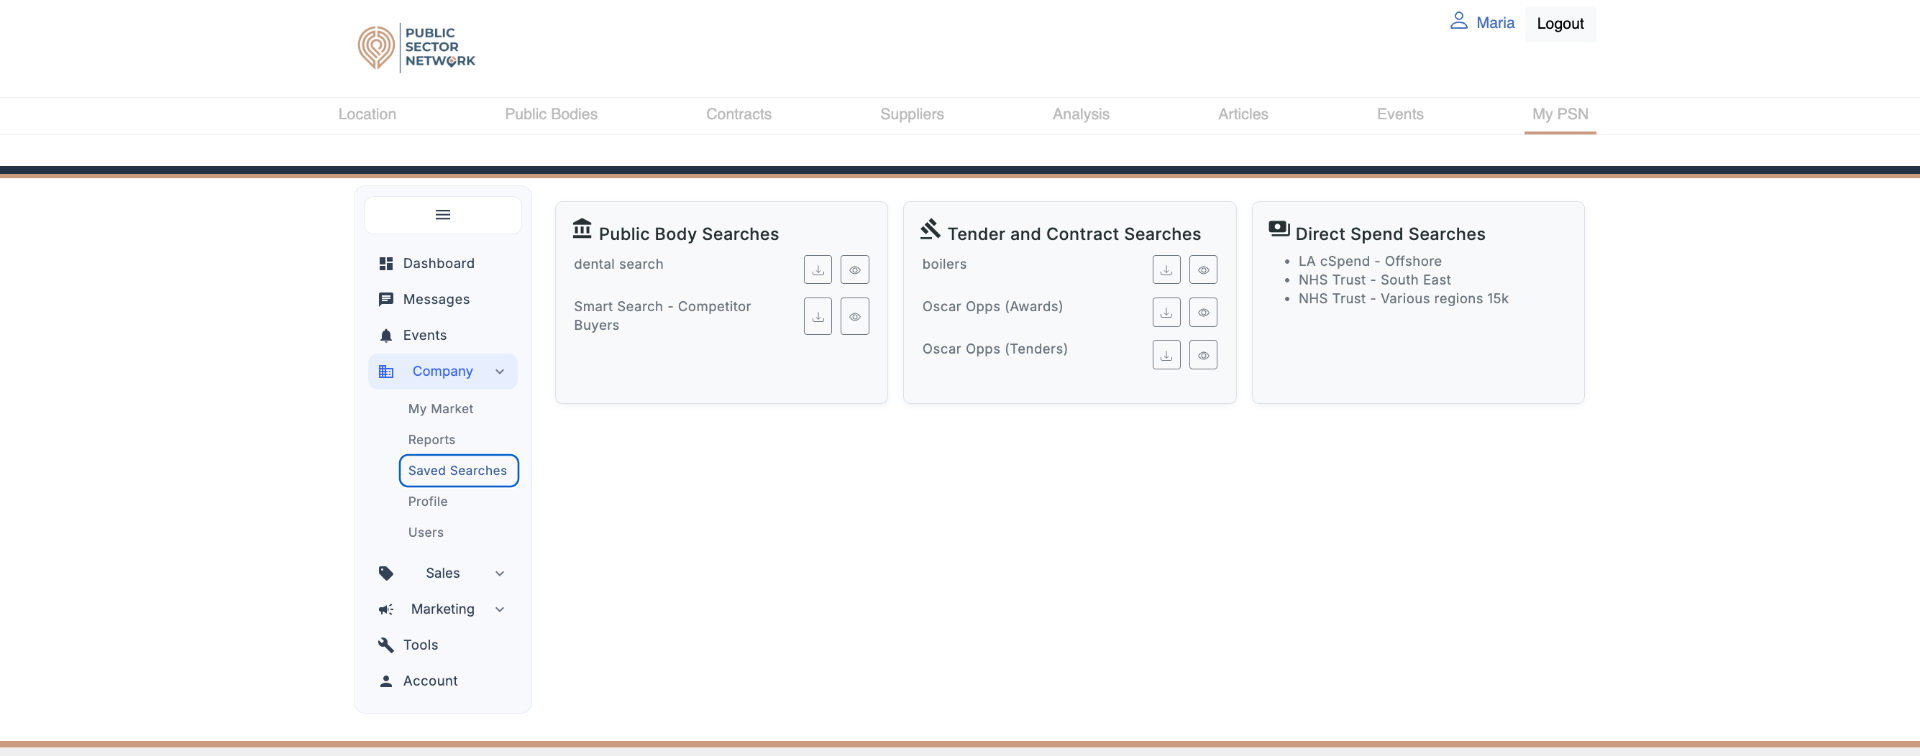Open Users in the sidebar
The width and height of the screenshot is (1920, 756).
[426, 533]
